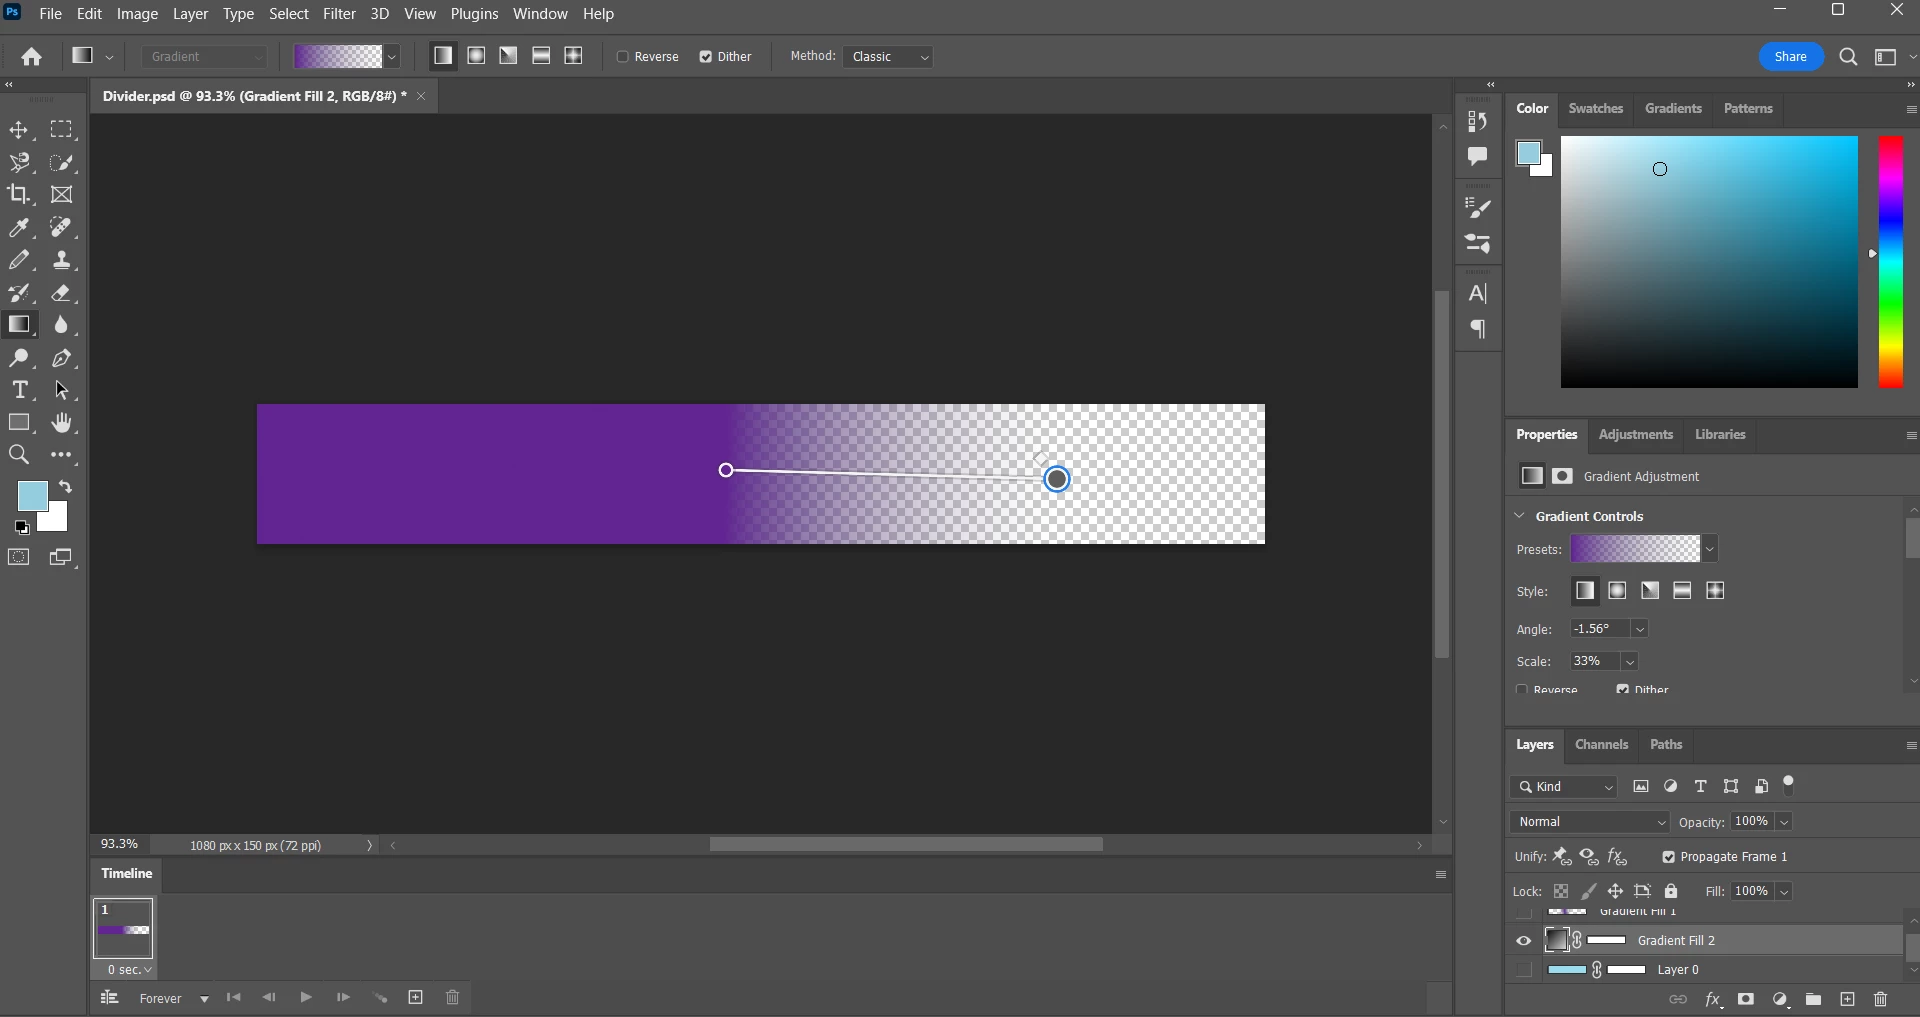Open gradient preset picker in options bar
This screenshot has width=1920, height=1017.
[392, 57]
